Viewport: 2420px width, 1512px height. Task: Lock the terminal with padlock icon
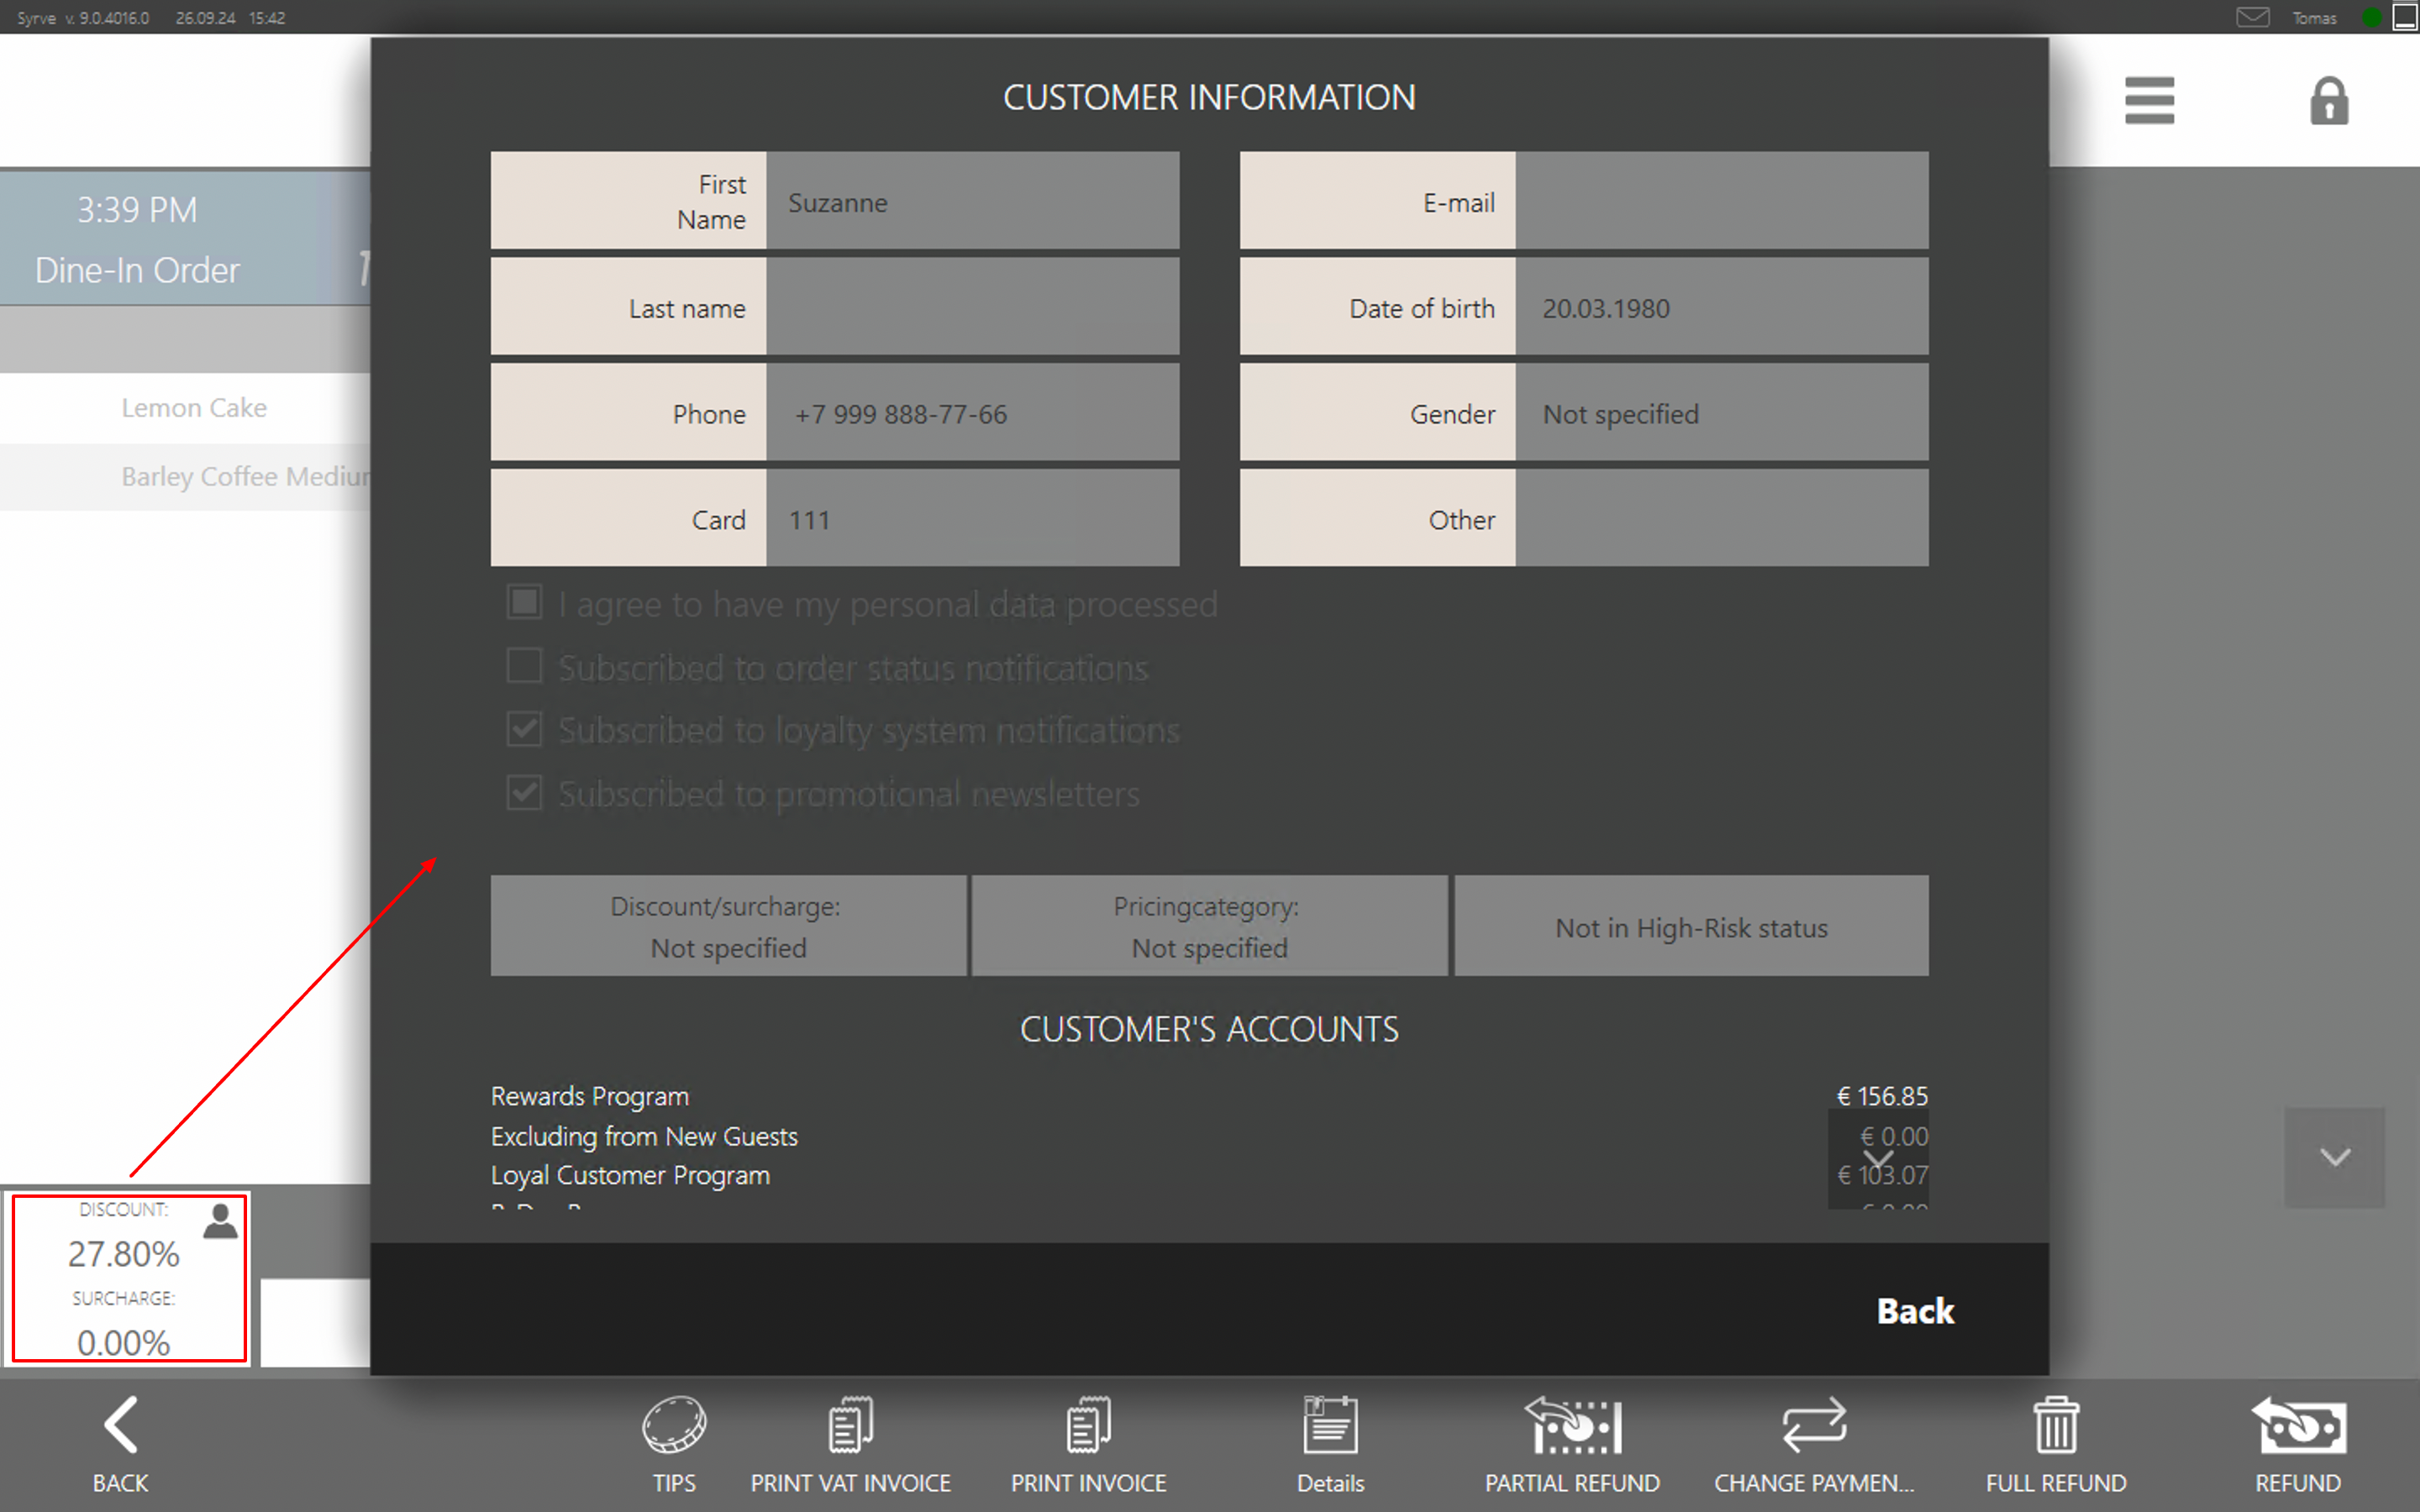click(x=2328, y=101)
